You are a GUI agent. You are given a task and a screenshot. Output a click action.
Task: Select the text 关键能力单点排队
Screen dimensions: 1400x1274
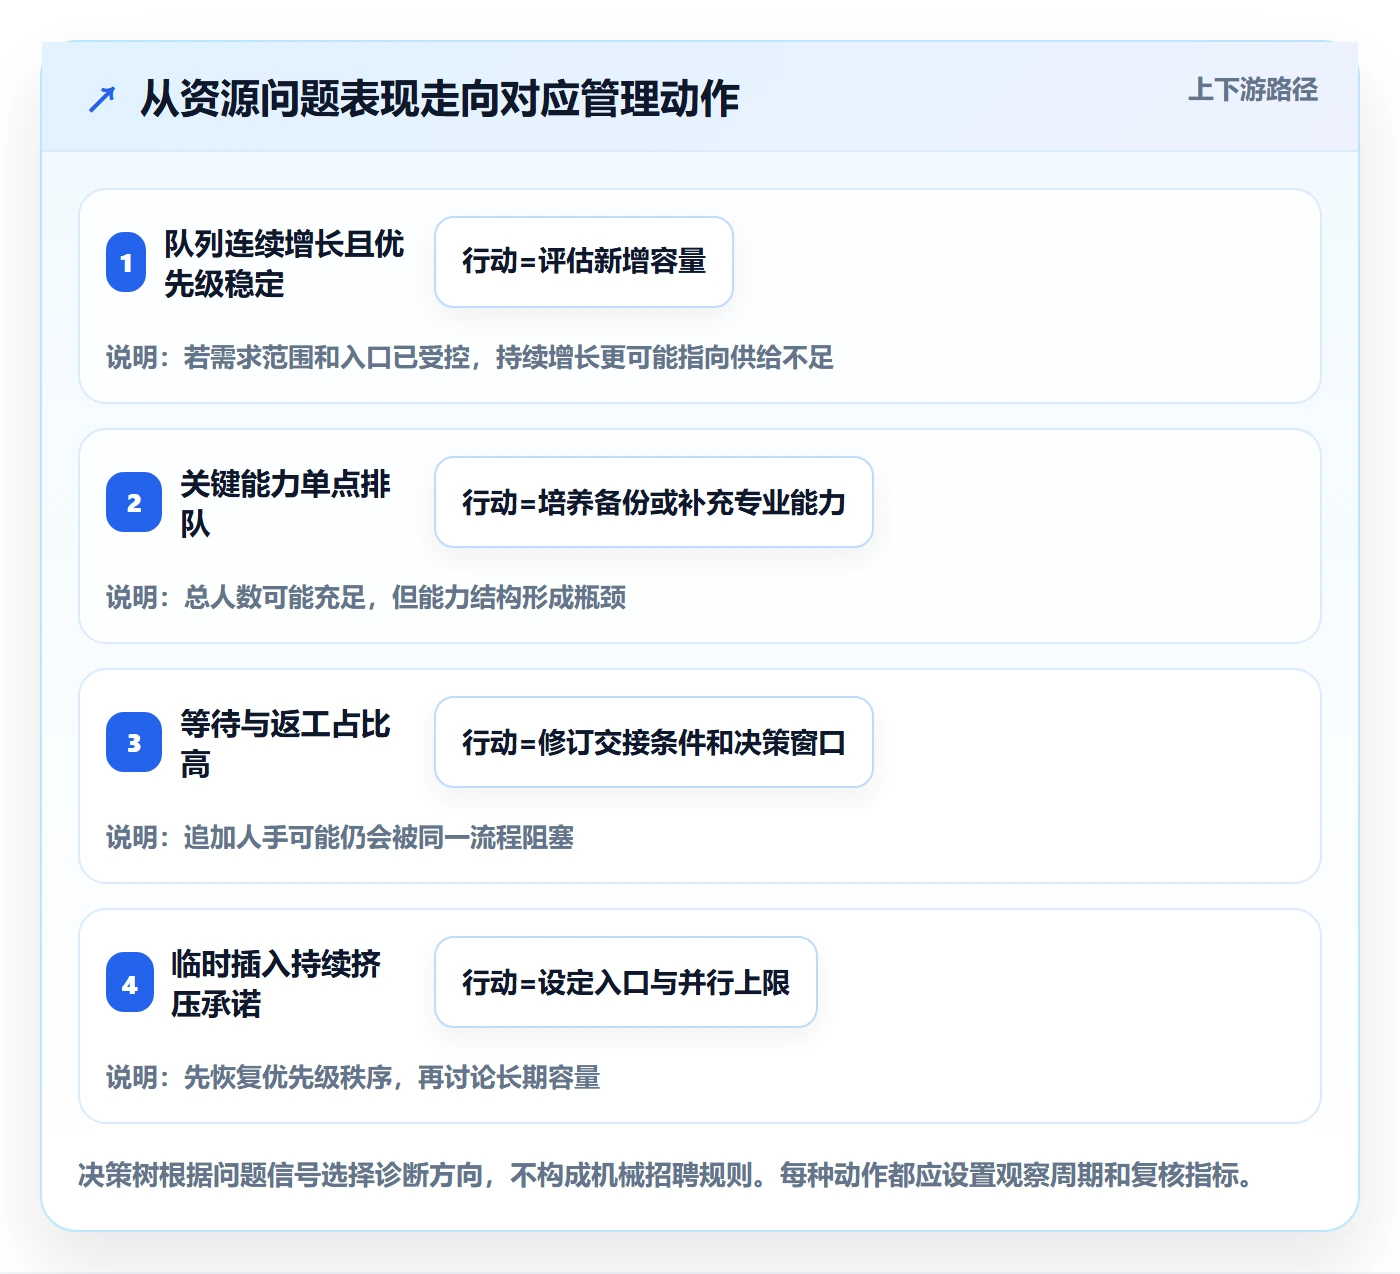285,503
